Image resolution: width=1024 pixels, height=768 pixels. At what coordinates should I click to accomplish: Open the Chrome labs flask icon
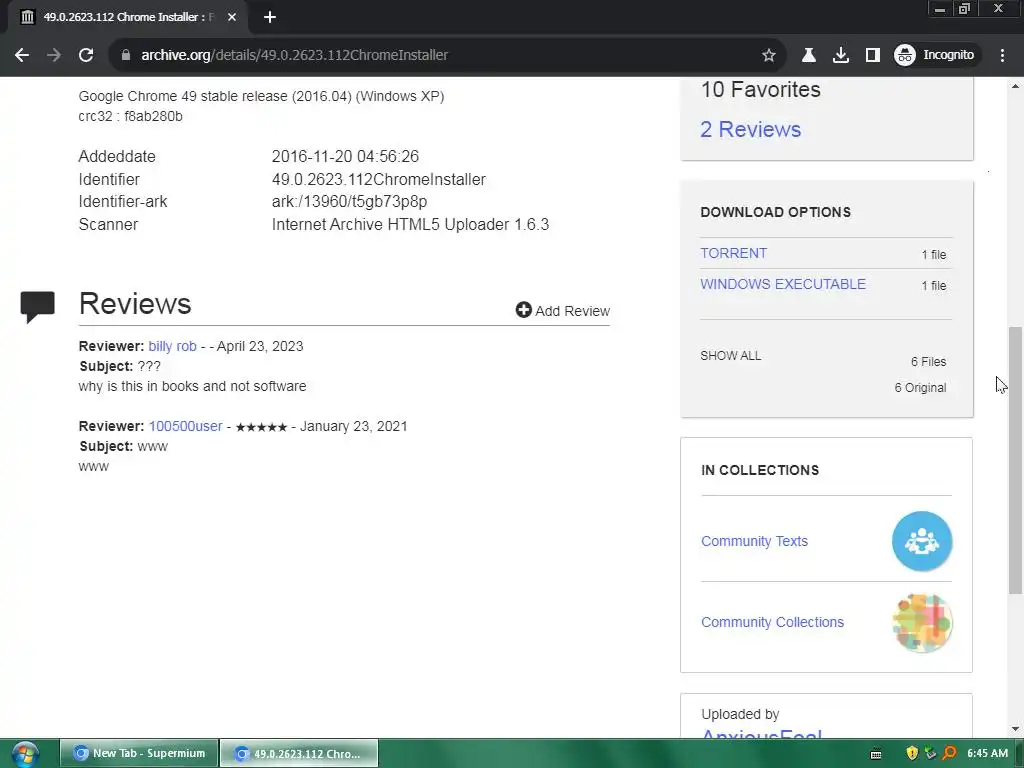(x=808, y=55)
